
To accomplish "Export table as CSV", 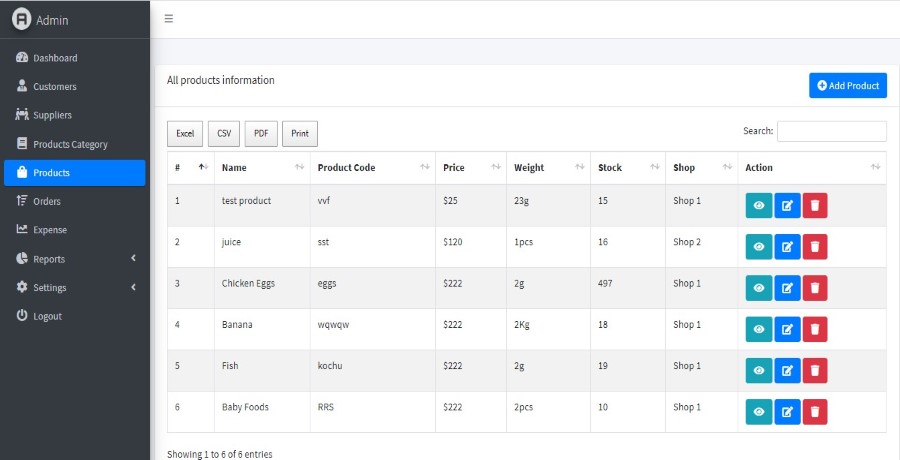I will pyautogui.click(x=224, y=134).
